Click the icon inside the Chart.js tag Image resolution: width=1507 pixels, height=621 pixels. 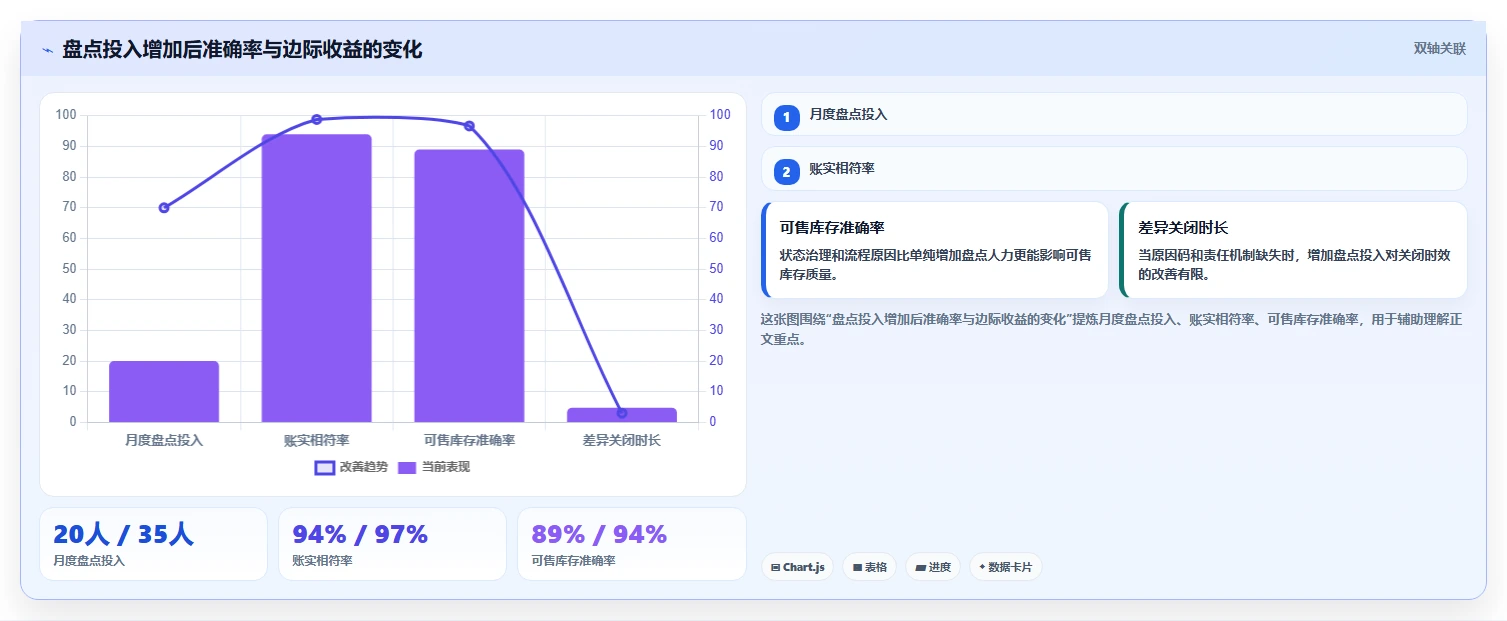point(775,567)
